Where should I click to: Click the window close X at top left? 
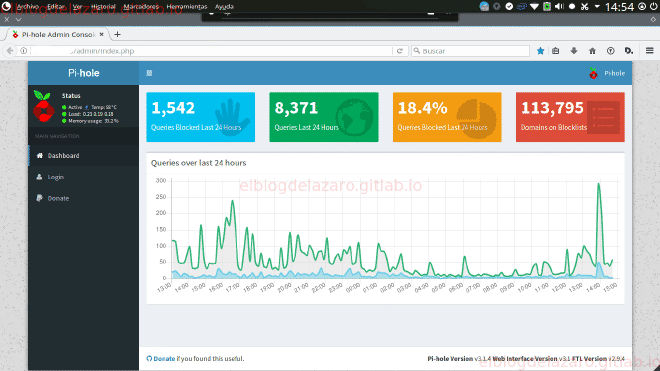(7, 19)
